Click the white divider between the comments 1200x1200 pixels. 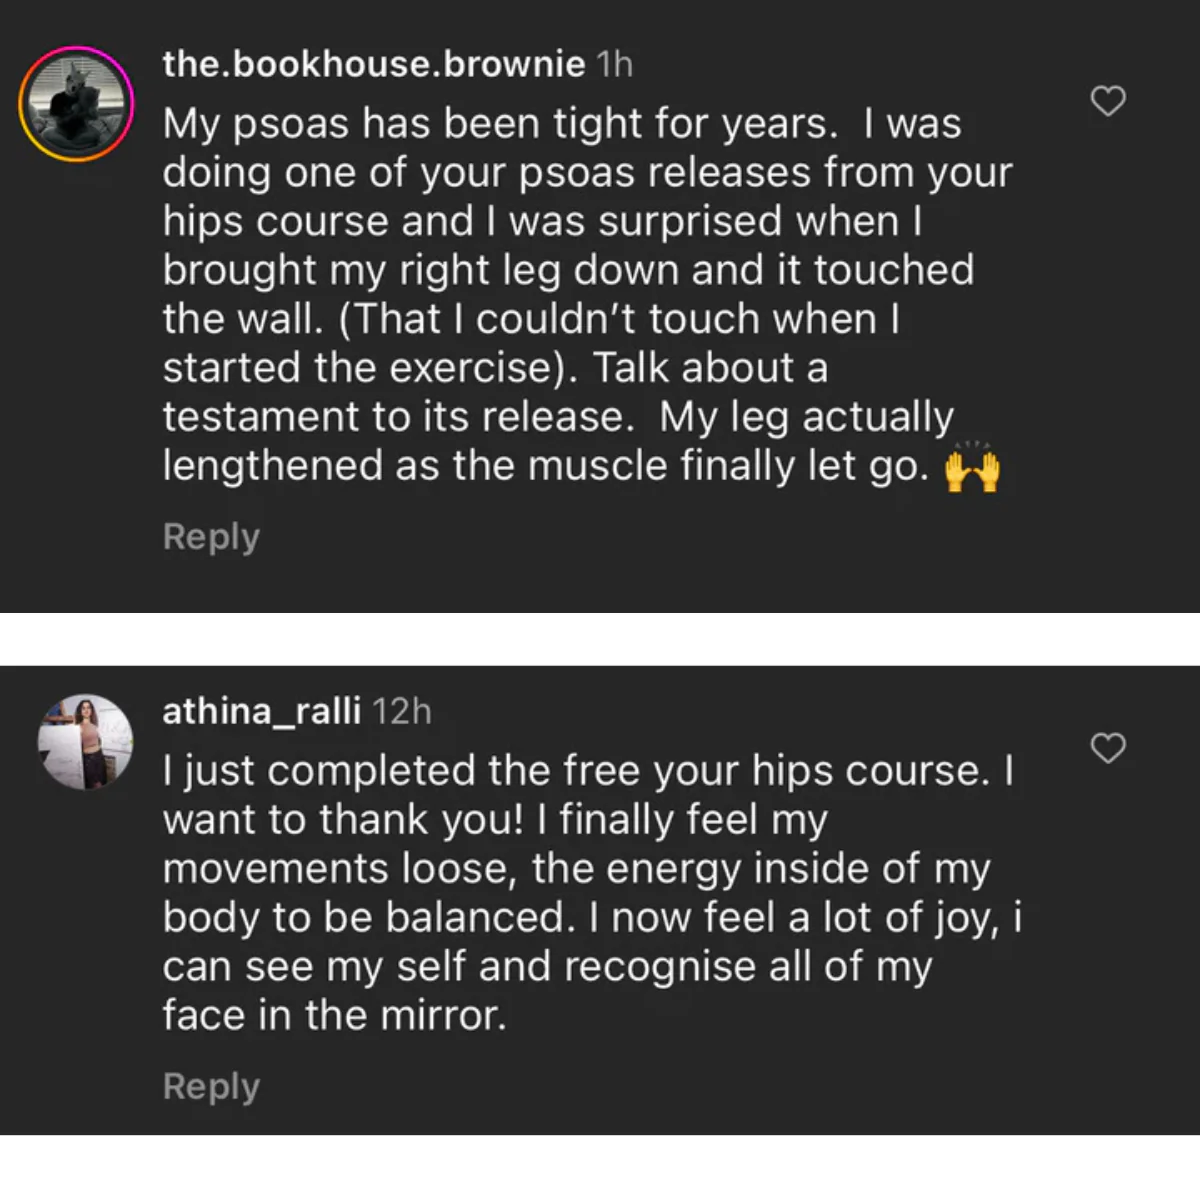tap(600, 638)
